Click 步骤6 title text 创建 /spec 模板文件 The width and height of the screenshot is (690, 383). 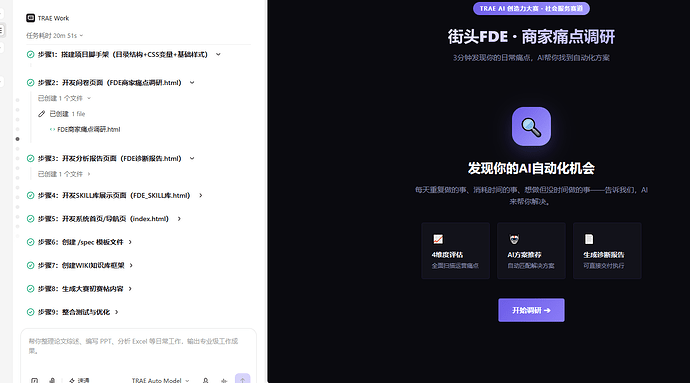[x=92, y=242]
